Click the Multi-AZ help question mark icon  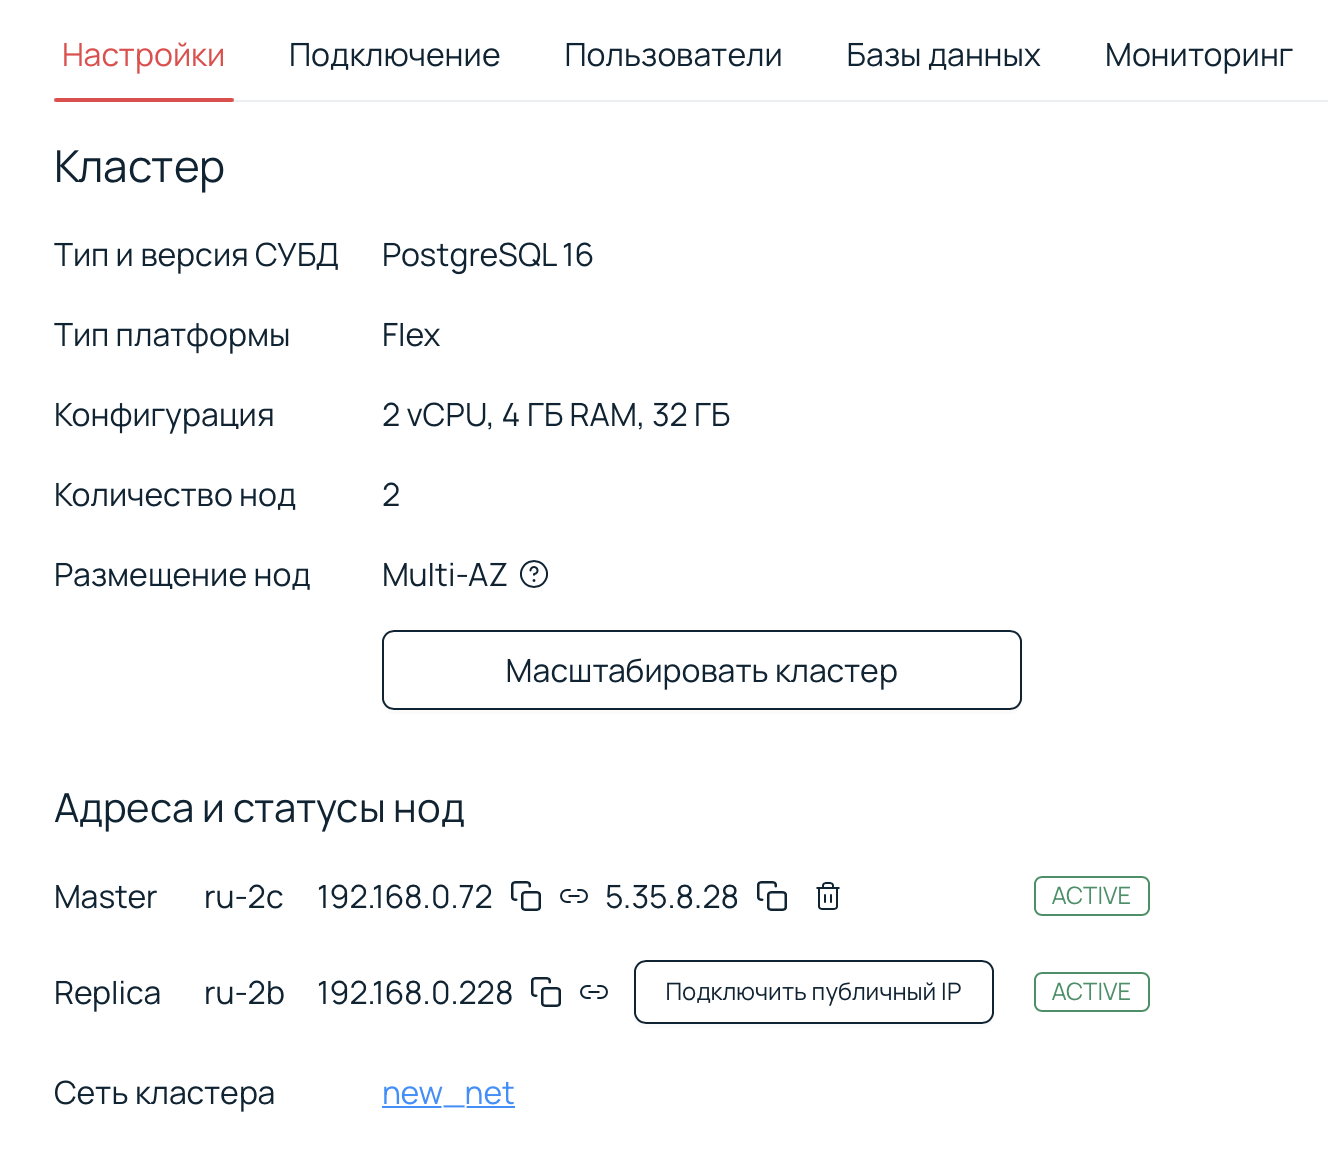535,575
